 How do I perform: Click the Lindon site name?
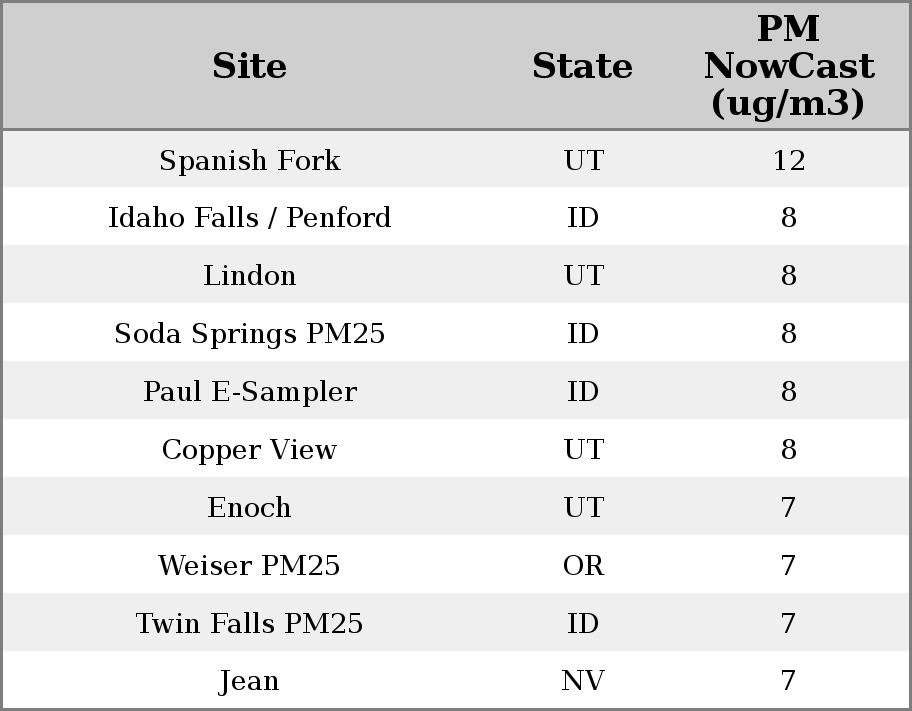(249, 276)
